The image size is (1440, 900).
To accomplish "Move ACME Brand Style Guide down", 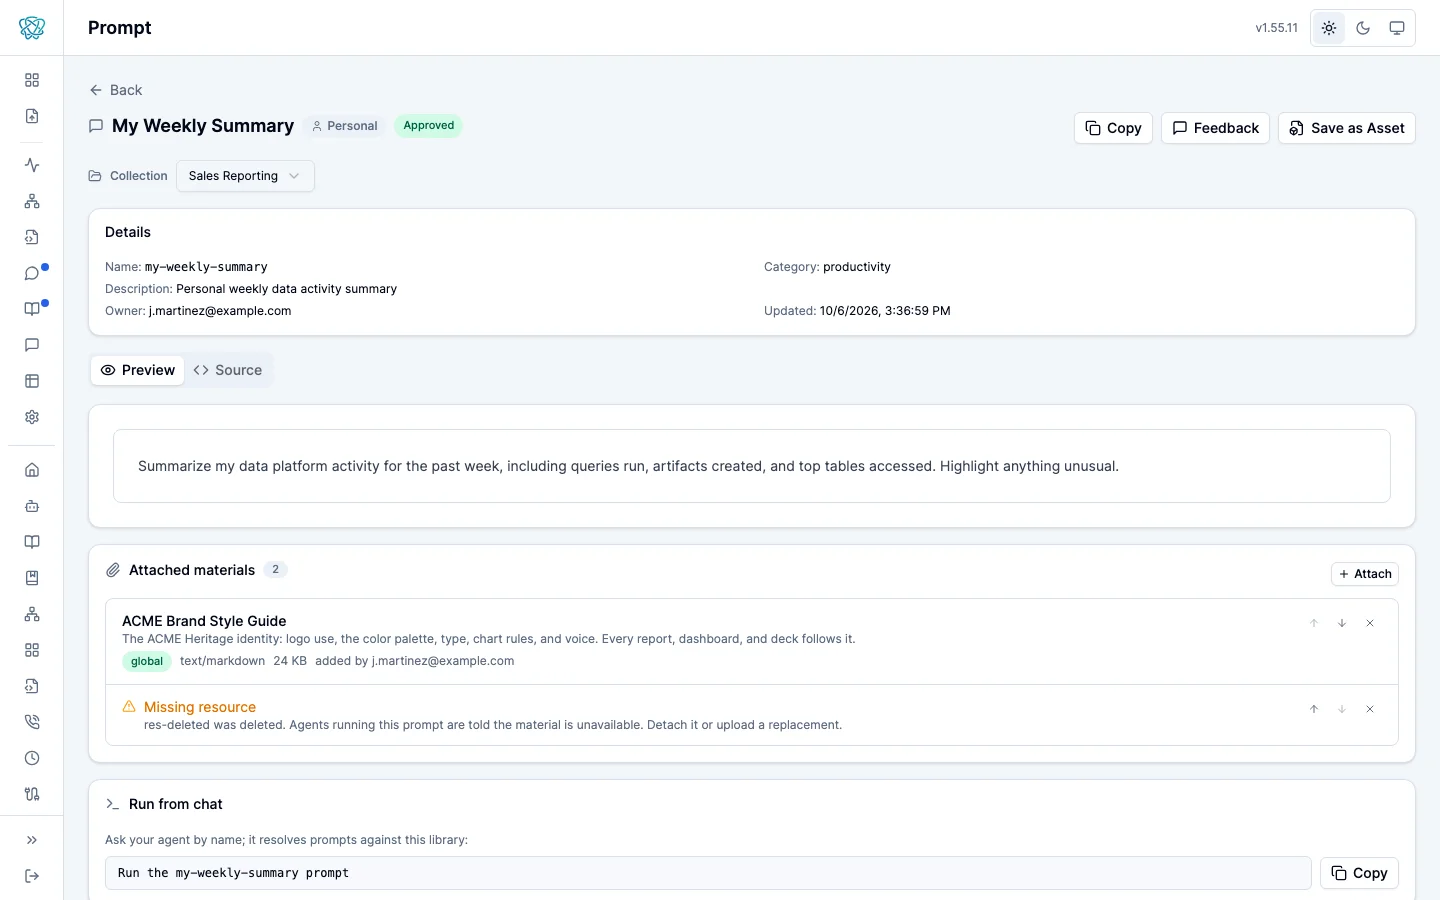I will (x=1342, y=623).
